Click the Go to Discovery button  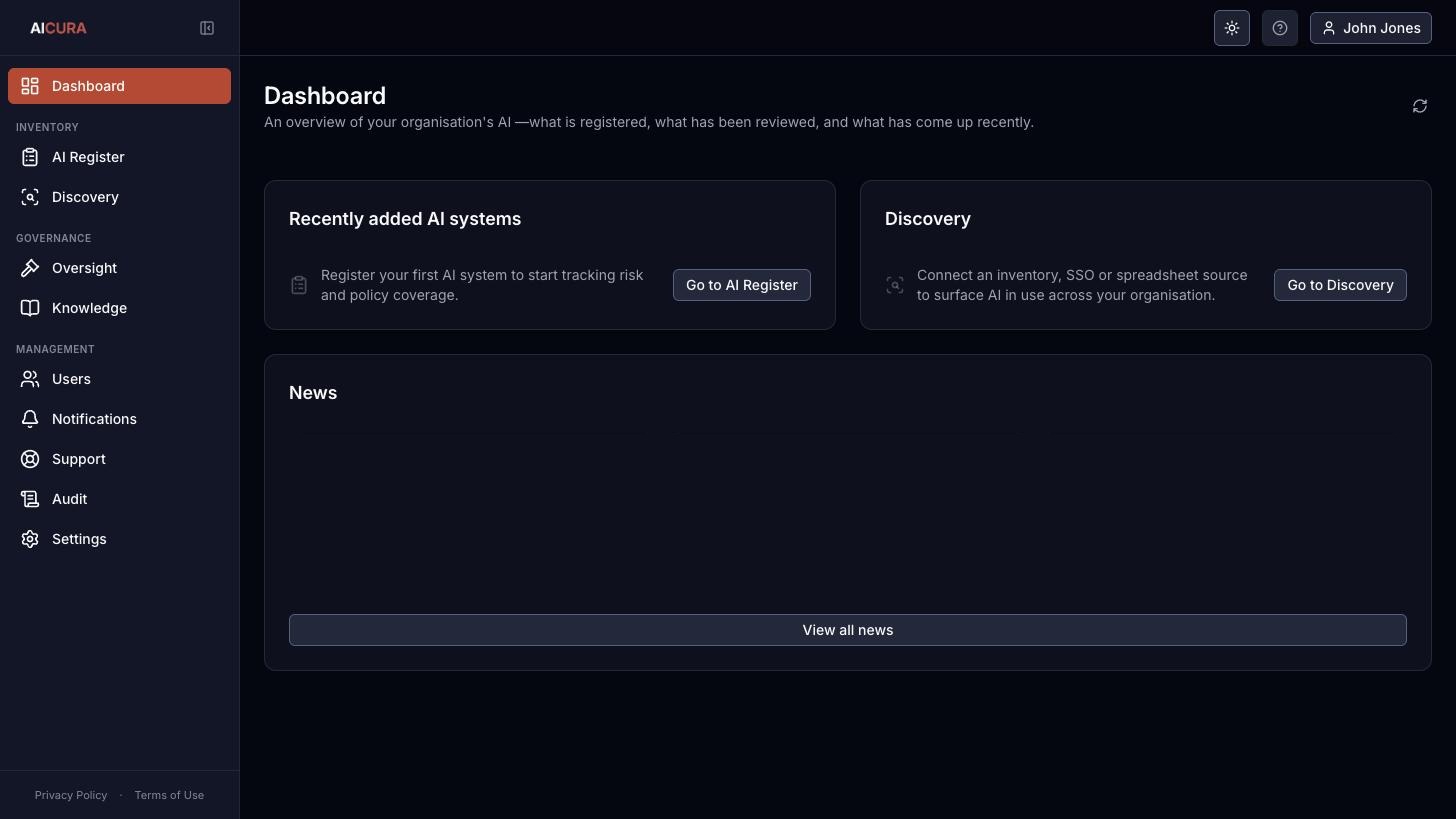click(x=1340, y=285)
